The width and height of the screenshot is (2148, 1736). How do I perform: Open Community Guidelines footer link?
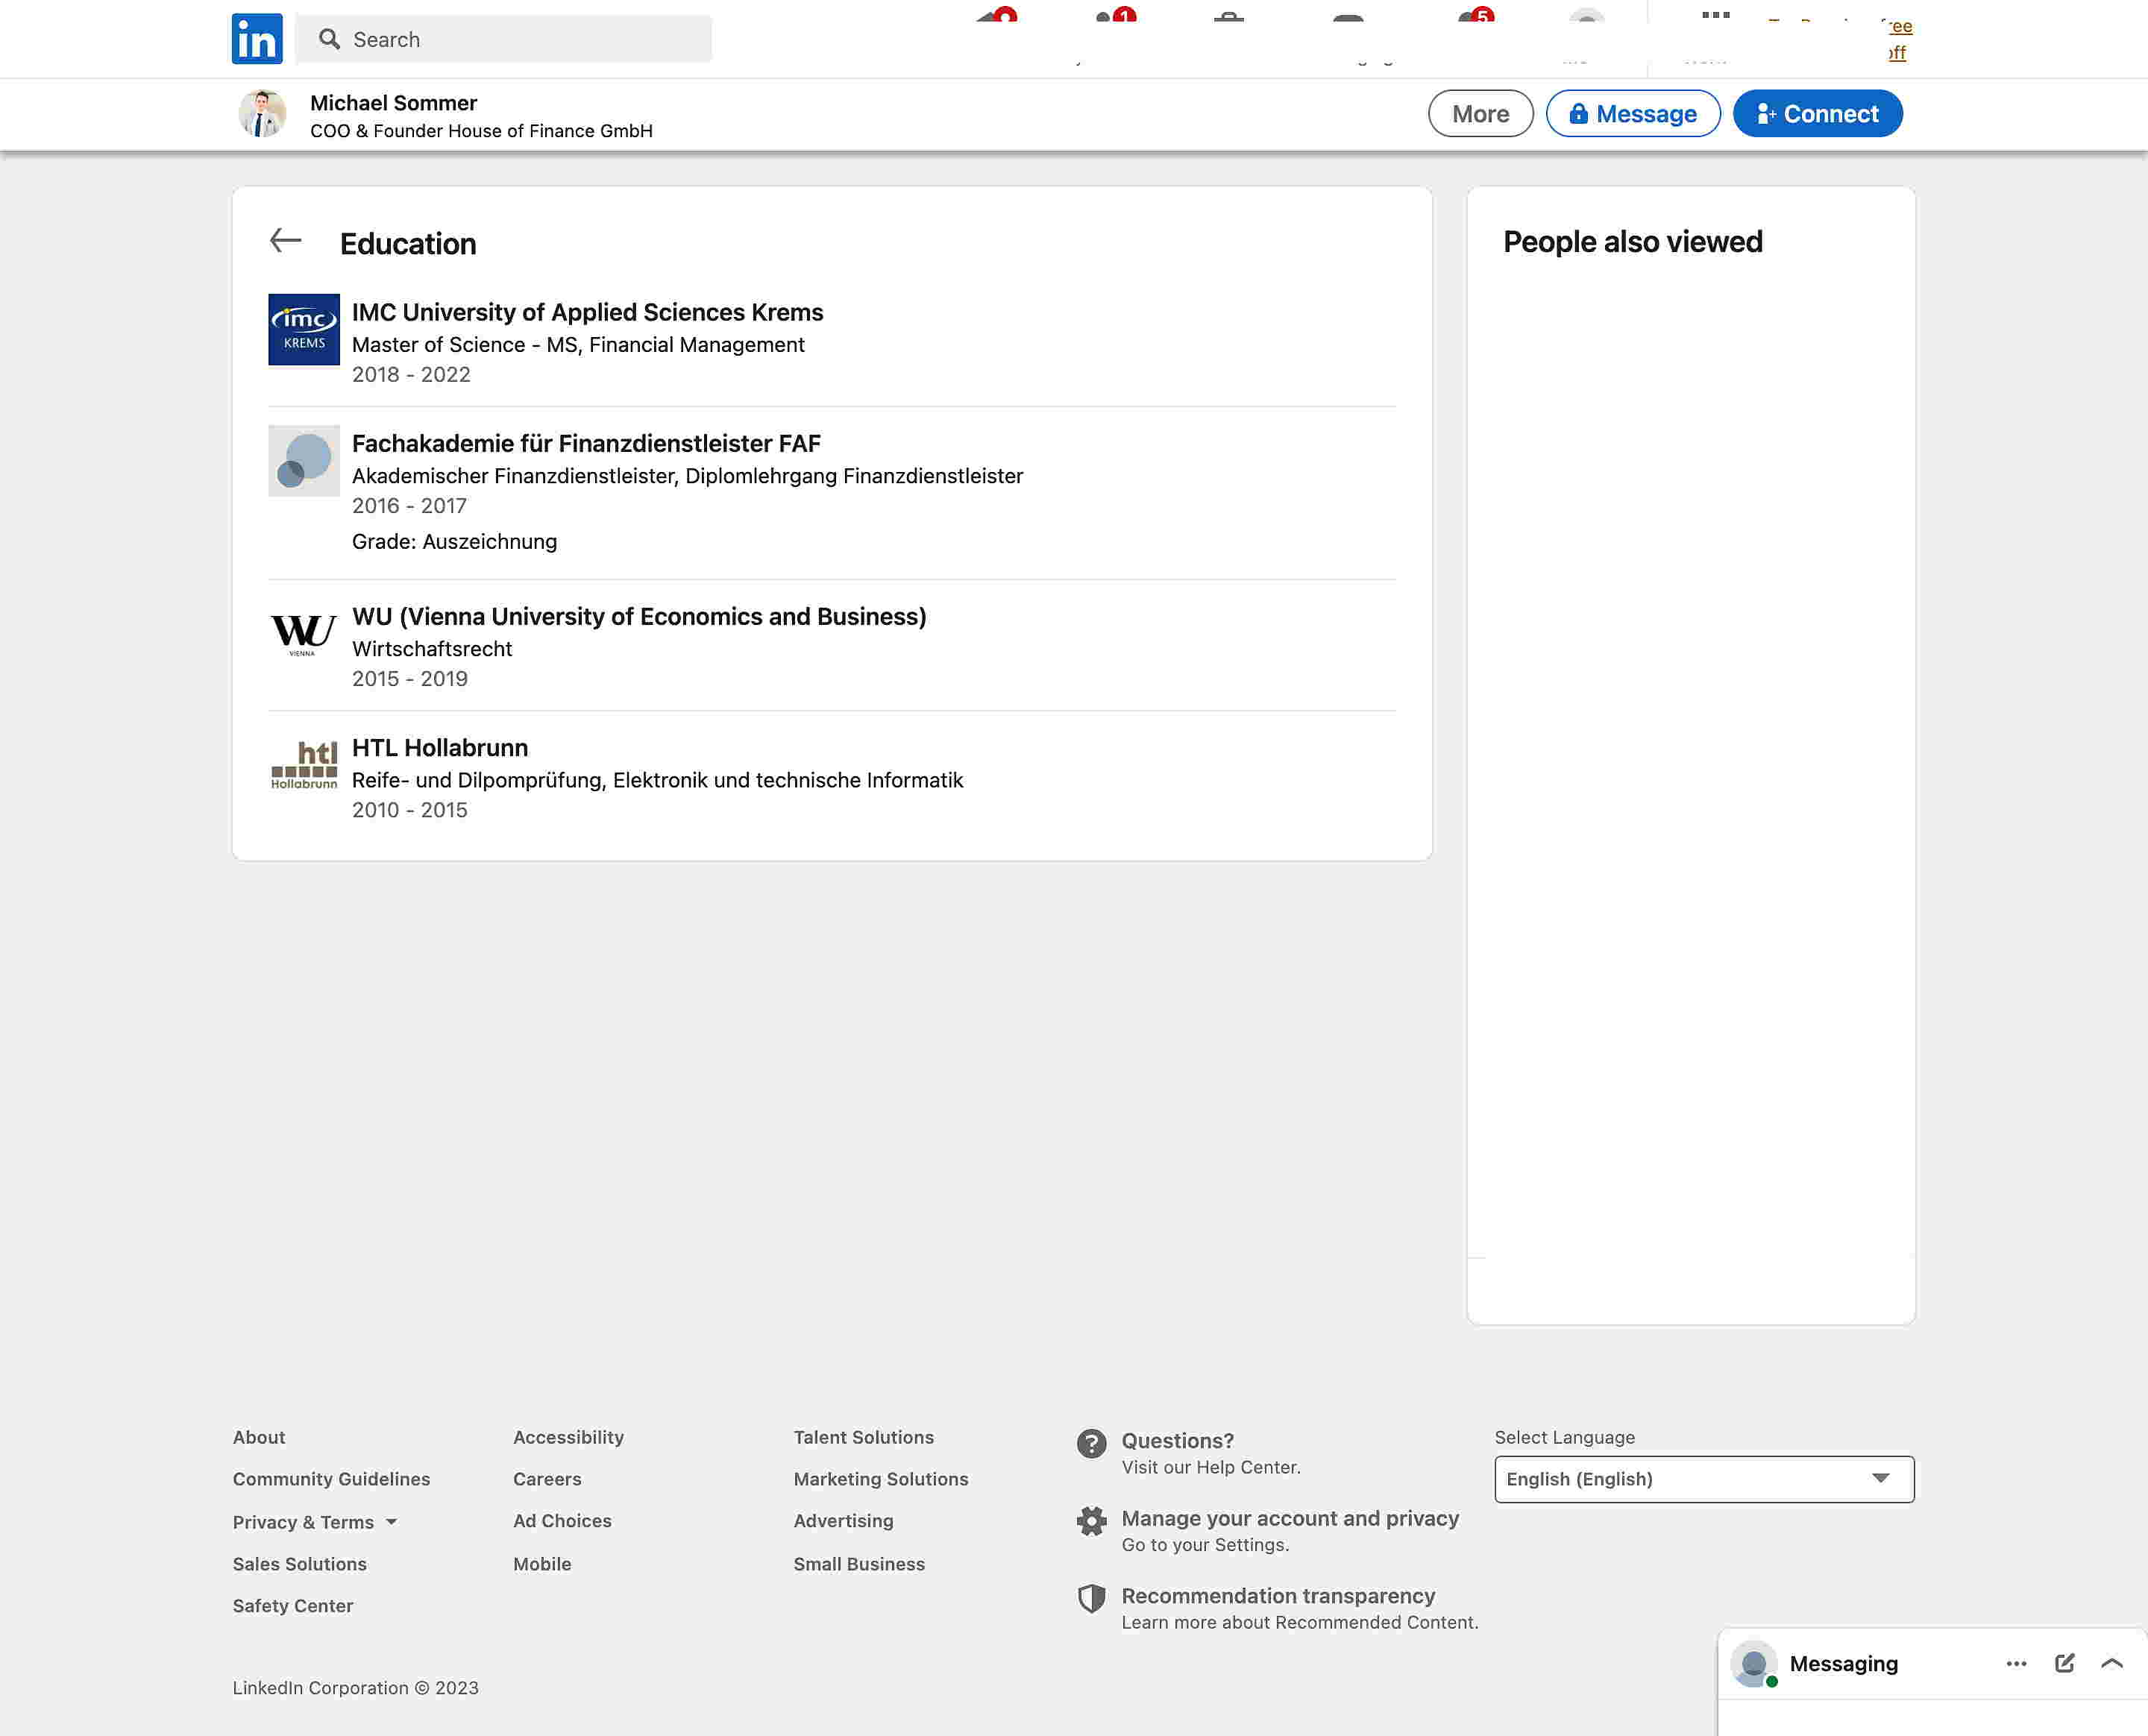[x=331, y=1479]
